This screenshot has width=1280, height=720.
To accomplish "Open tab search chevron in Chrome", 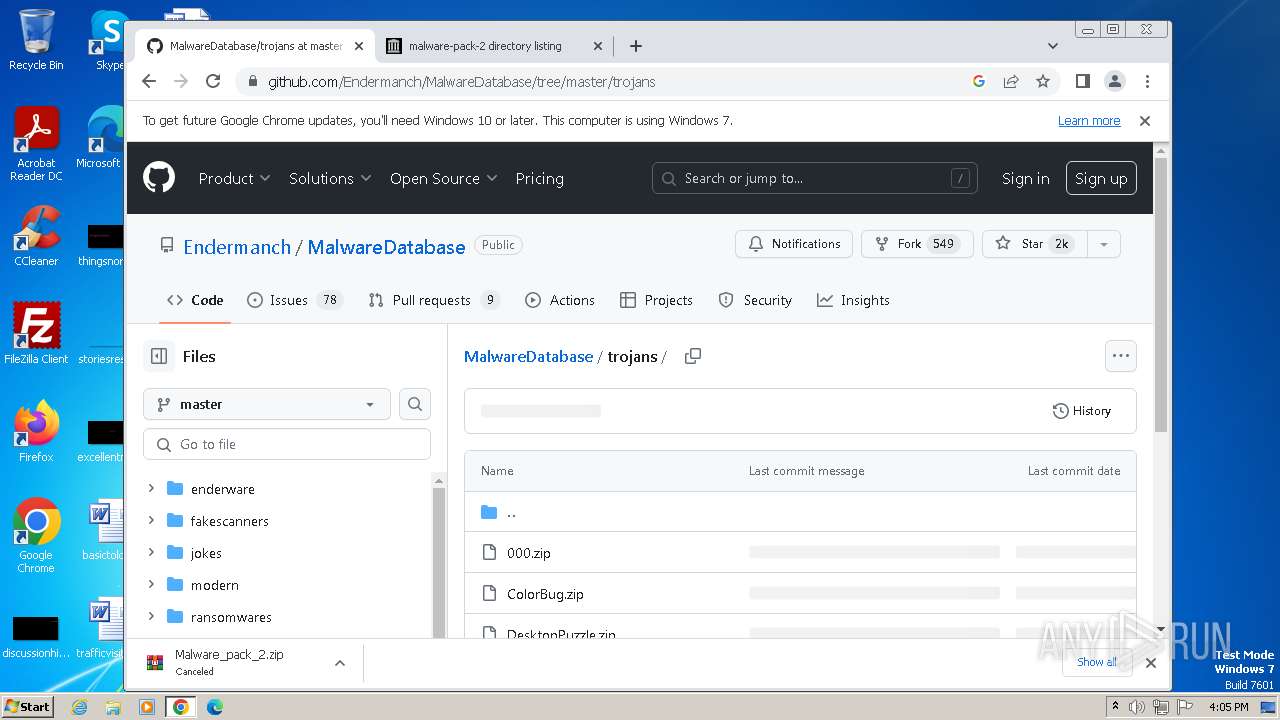I will coord(1052,46).
